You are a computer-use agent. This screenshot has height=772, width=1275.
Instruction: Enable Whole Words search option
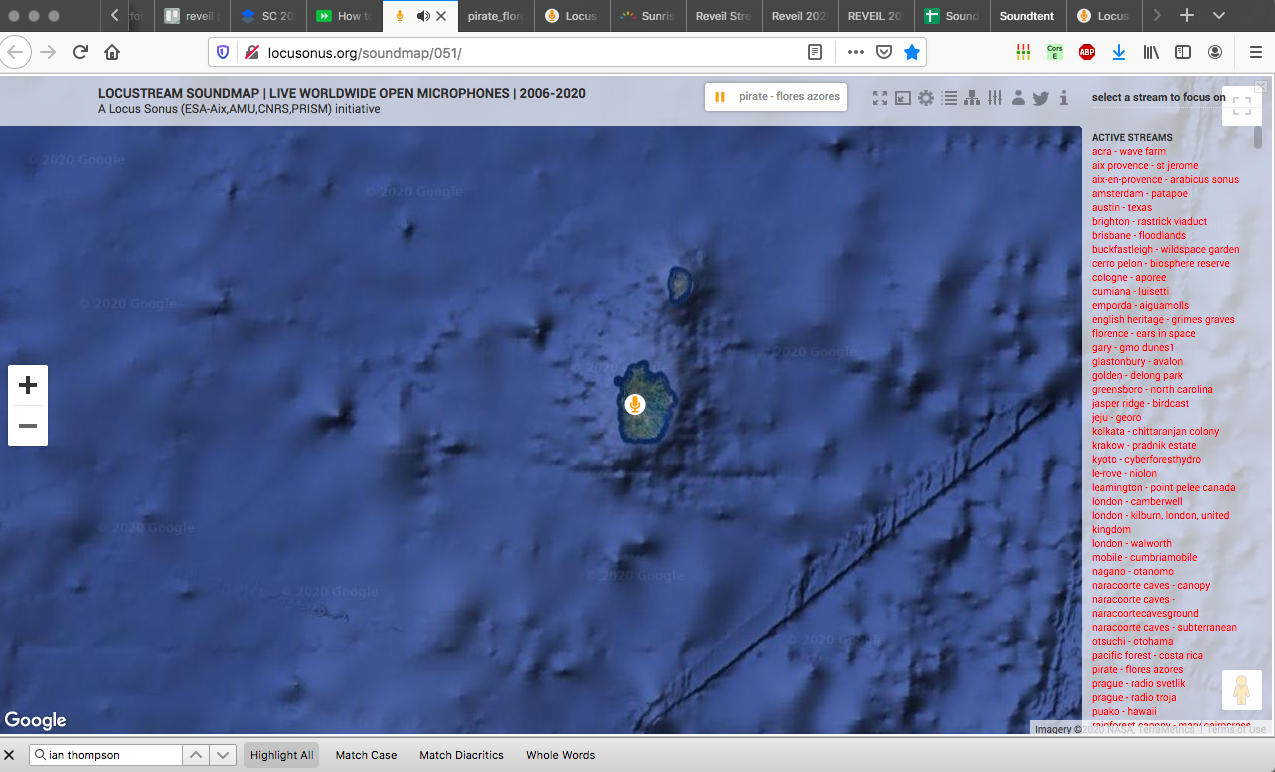coord(560,755)
